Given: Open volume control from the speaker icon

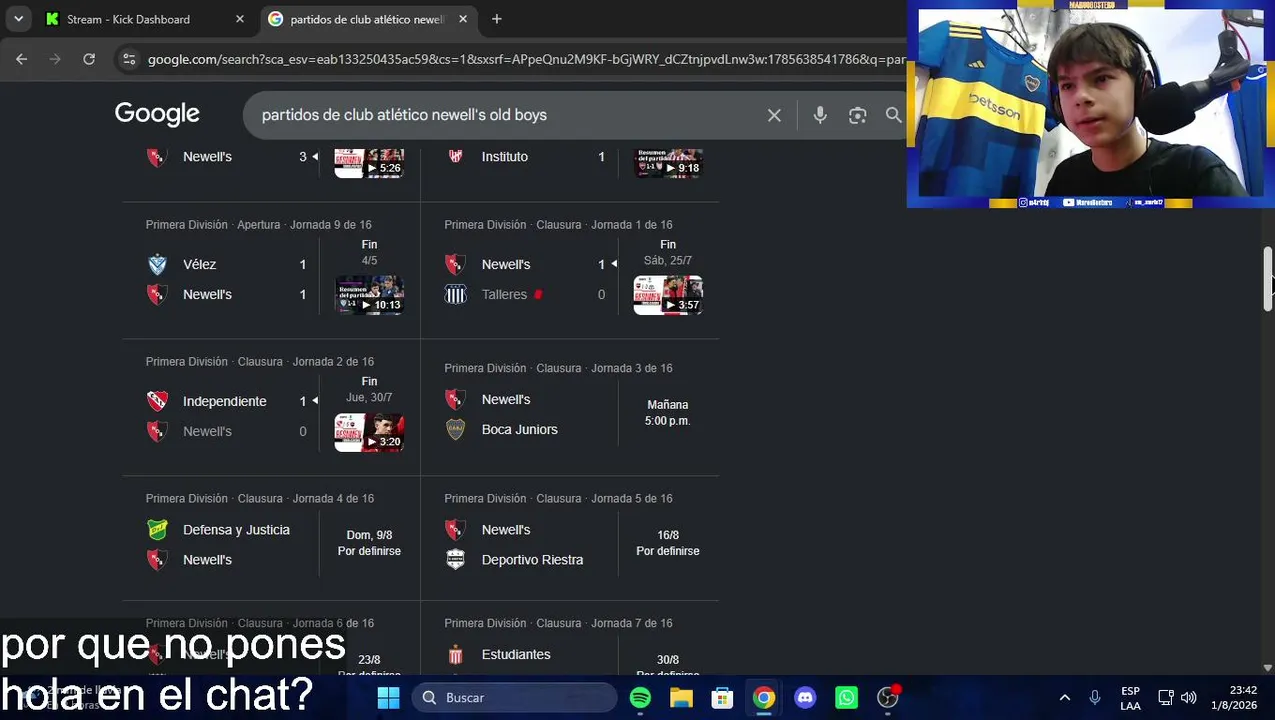Looking at the screenshot, I should point(1188,698).
